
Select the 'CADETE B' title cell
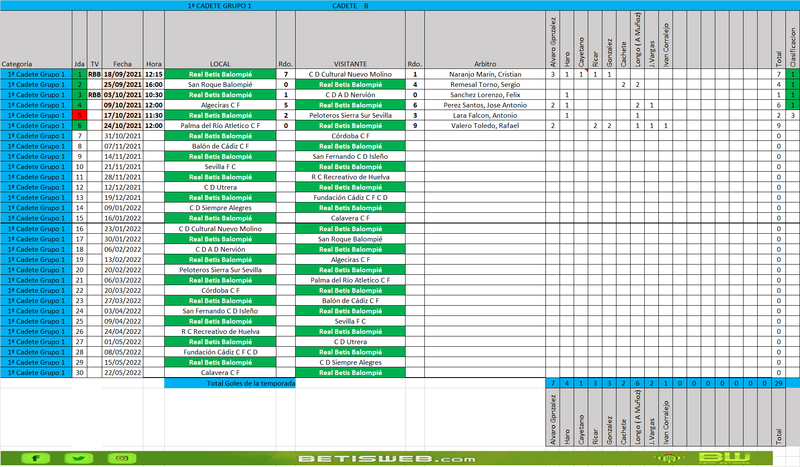(350, 6)
